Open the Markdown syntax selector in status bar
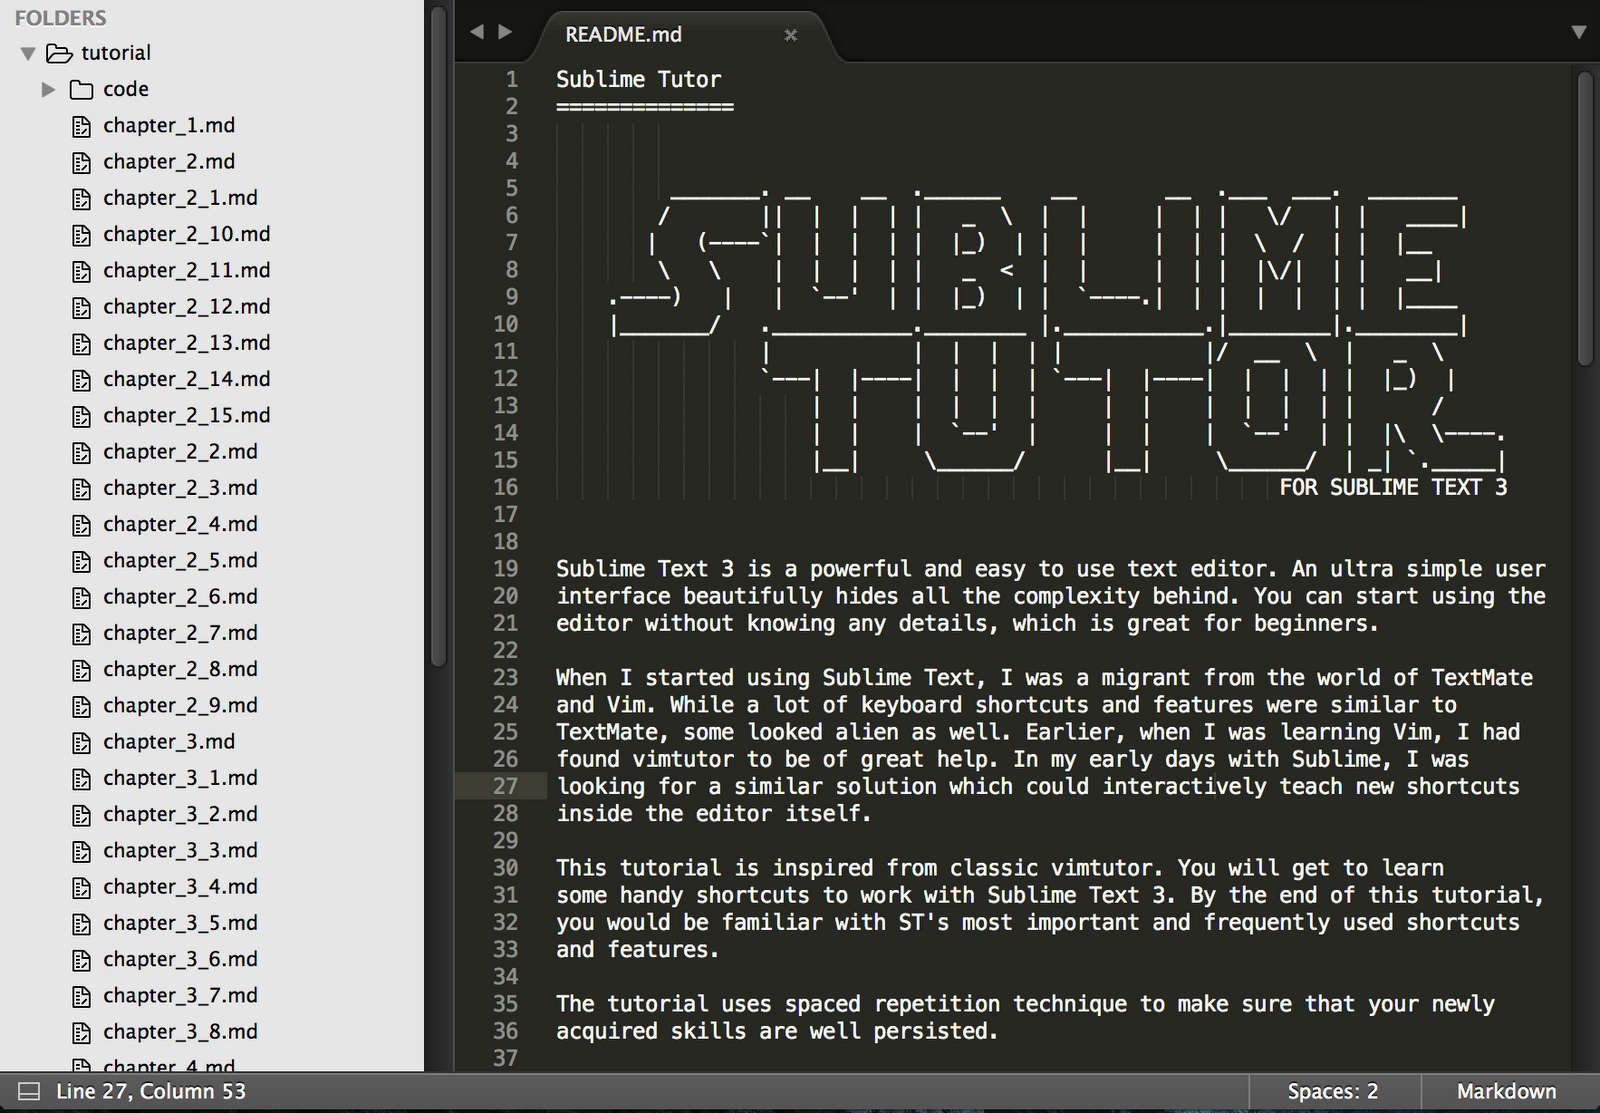 pyautogui.click(x=1506, y=1092)
